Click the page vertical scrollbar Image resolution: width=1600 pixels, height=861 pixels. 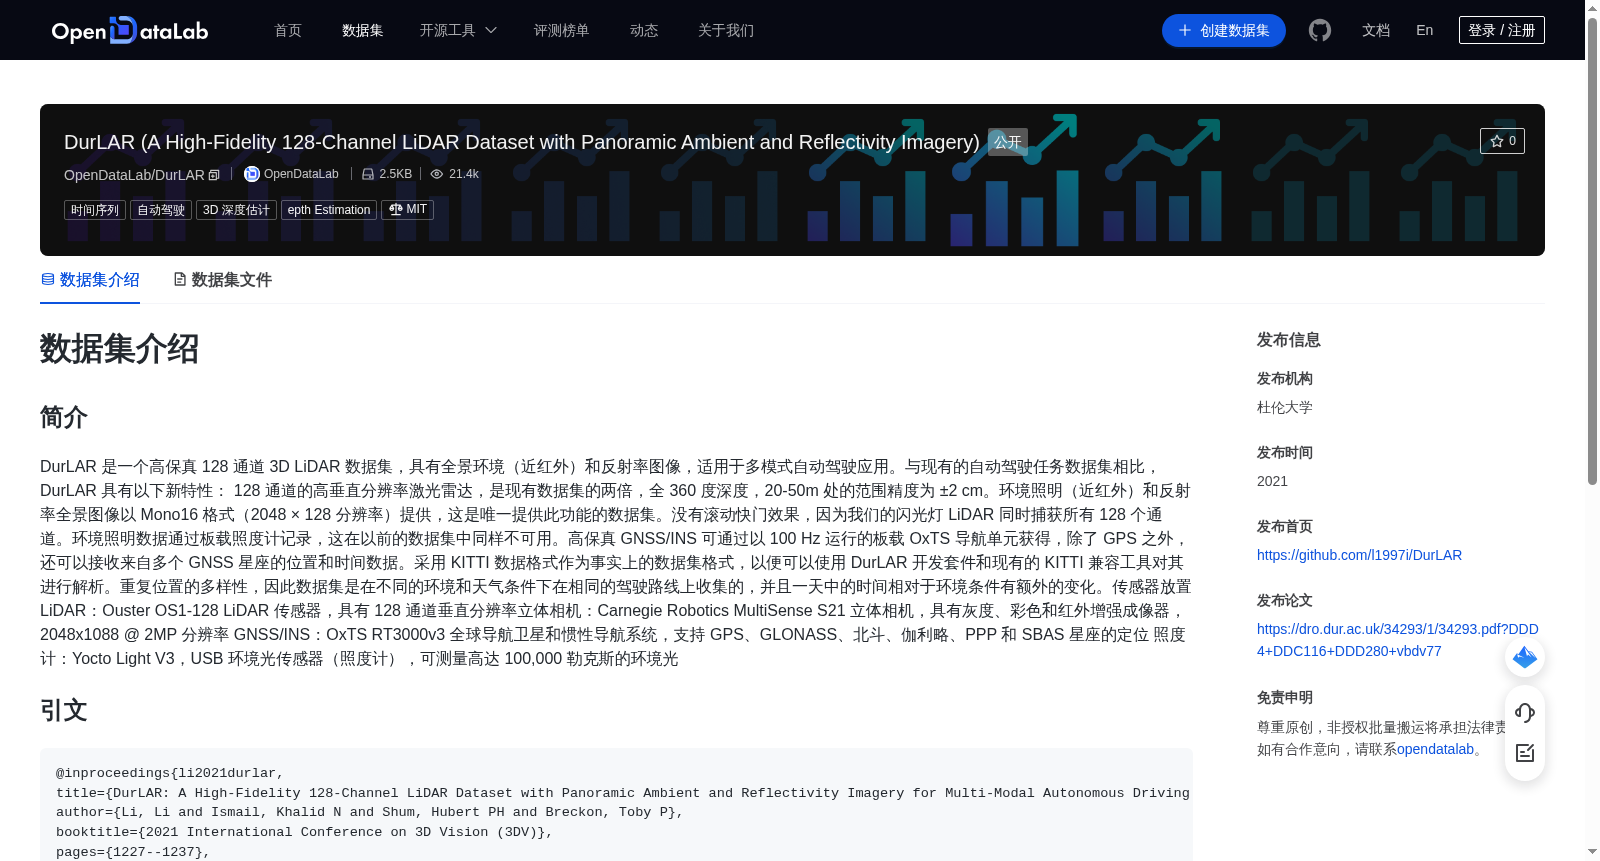point(1592,250)
